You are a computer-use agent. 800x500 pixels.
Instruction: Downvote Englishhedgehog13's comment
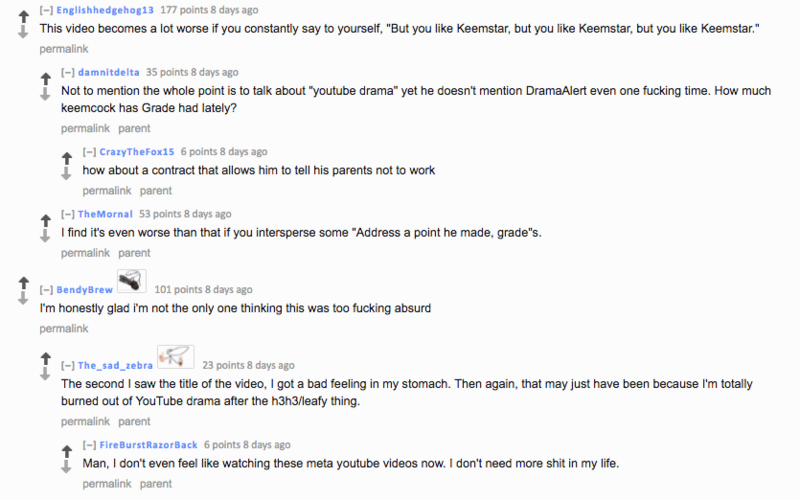(23, 31)
